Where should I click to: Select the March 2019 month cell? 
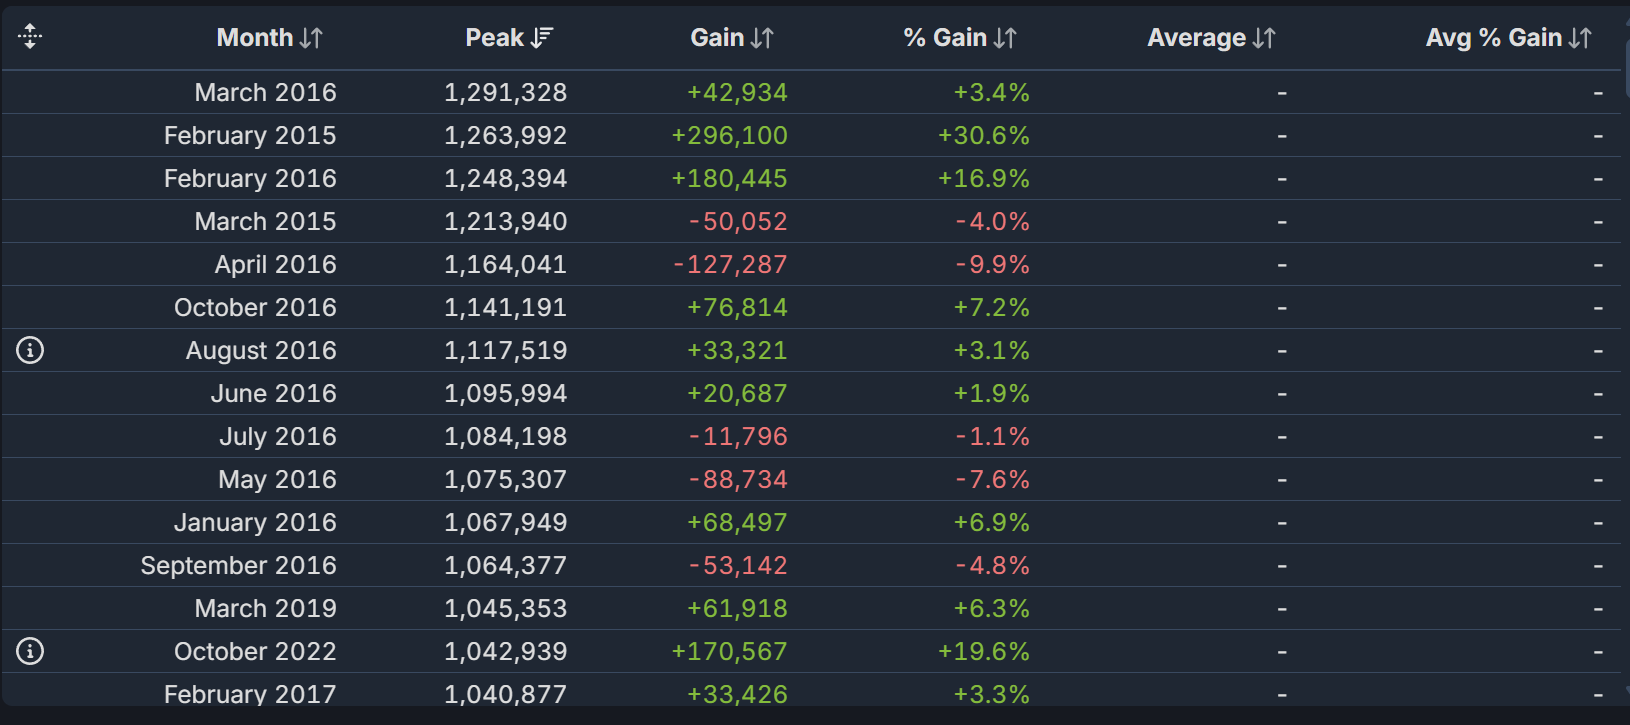tap(265, 608)
